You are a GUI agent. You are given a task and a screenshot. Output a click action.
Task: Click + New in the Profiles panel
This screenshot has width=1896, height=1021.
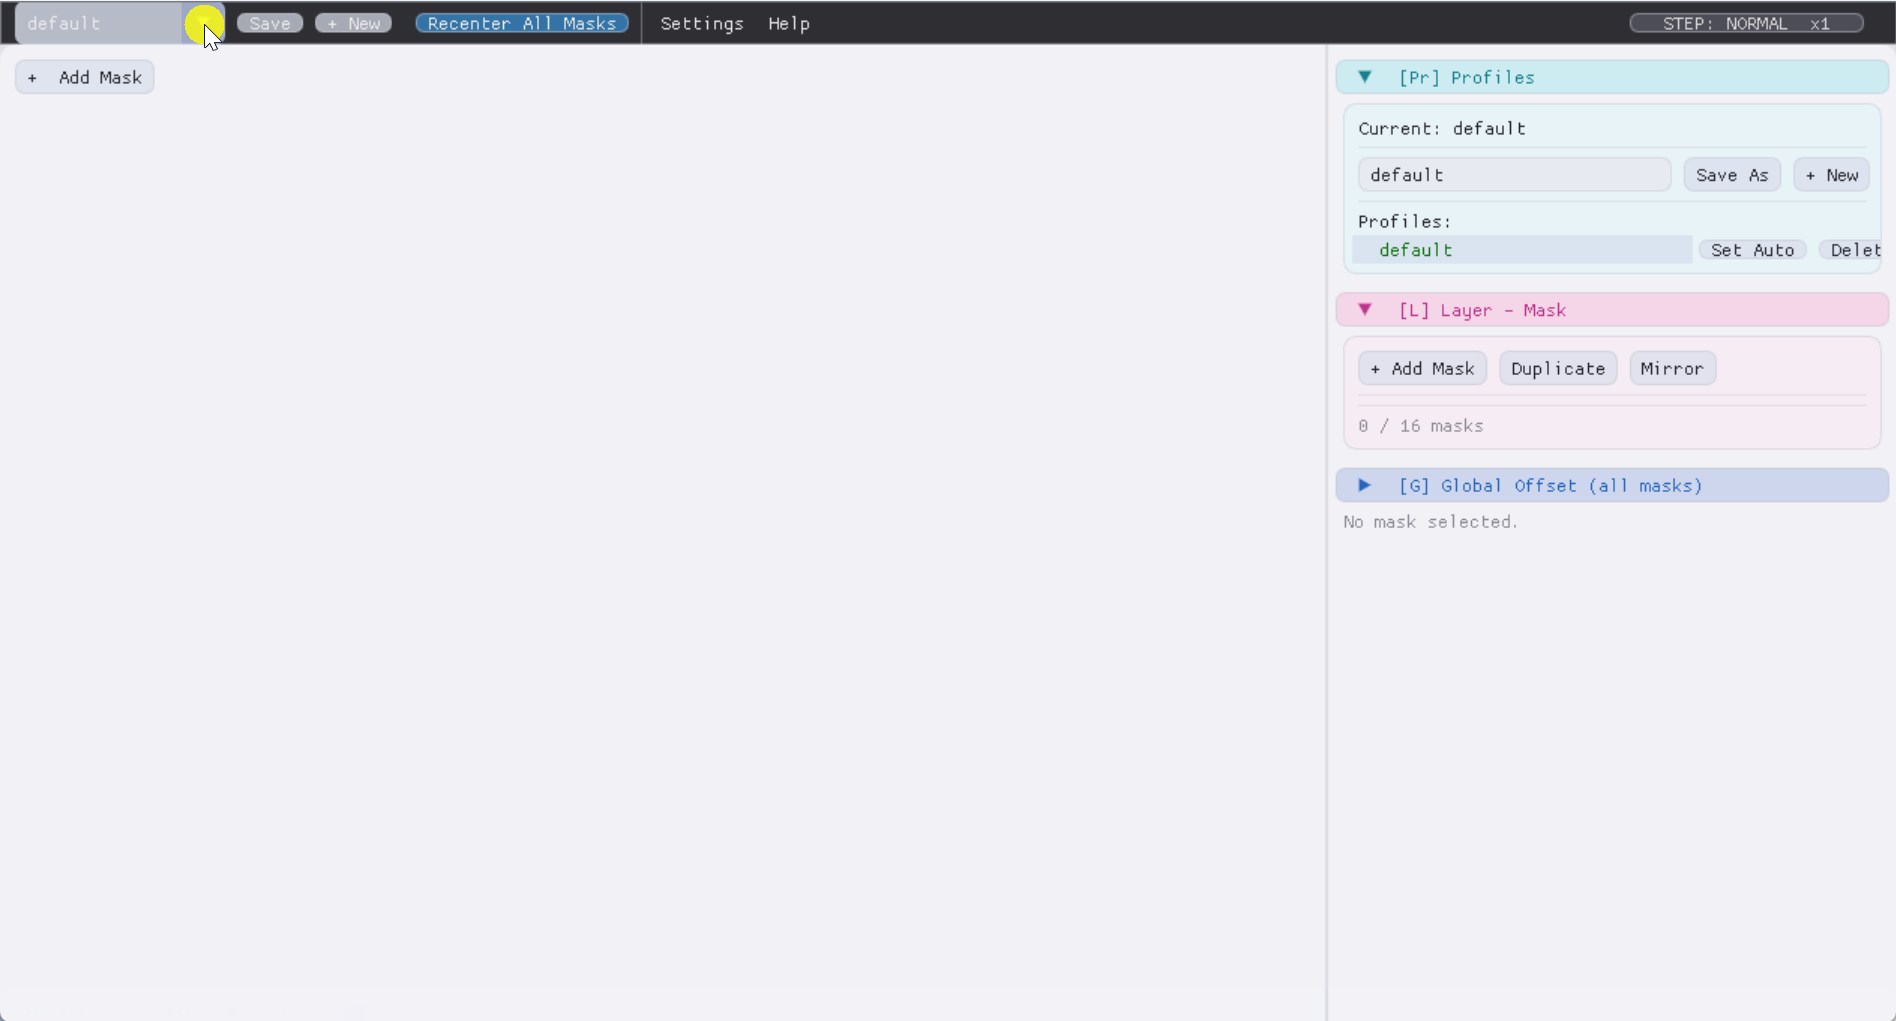[x=1831, y=174]
